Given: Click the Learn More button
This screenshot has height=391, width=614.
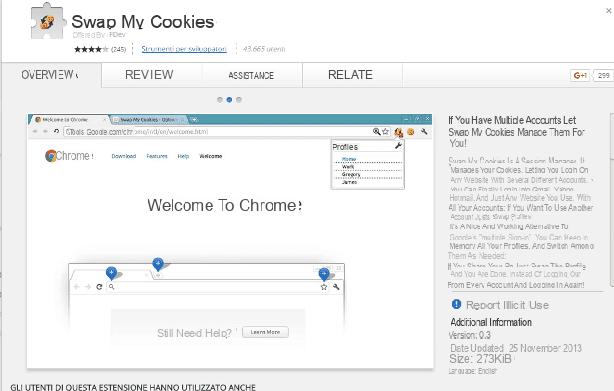Looking at the screenshot, I should pyautogui.click(x=265, y=332).
